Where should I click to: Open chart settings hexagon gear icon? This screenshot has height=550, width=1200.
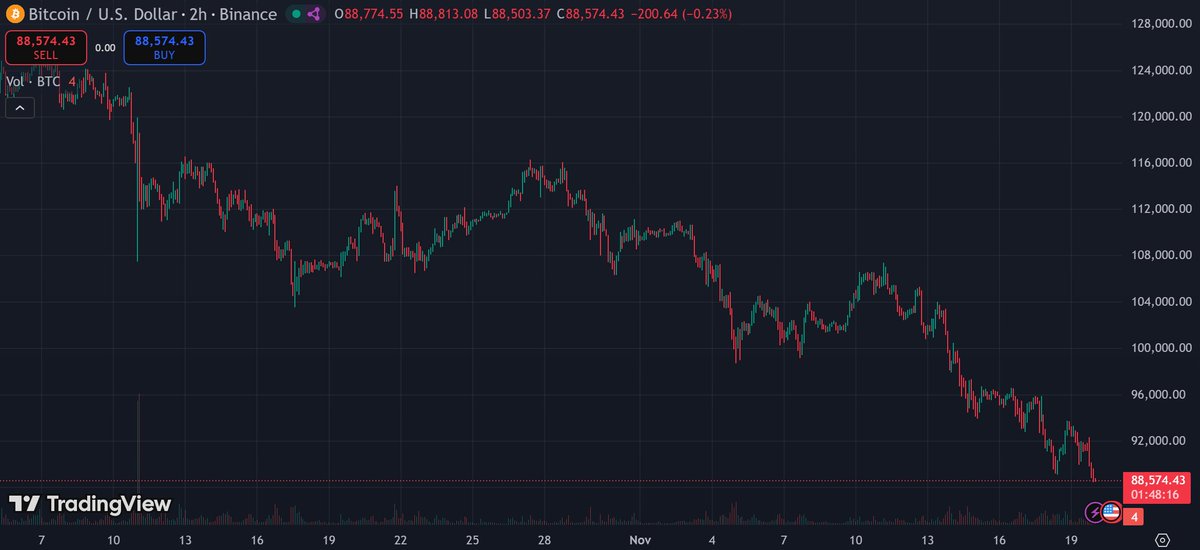click(x=1162, y=539)
